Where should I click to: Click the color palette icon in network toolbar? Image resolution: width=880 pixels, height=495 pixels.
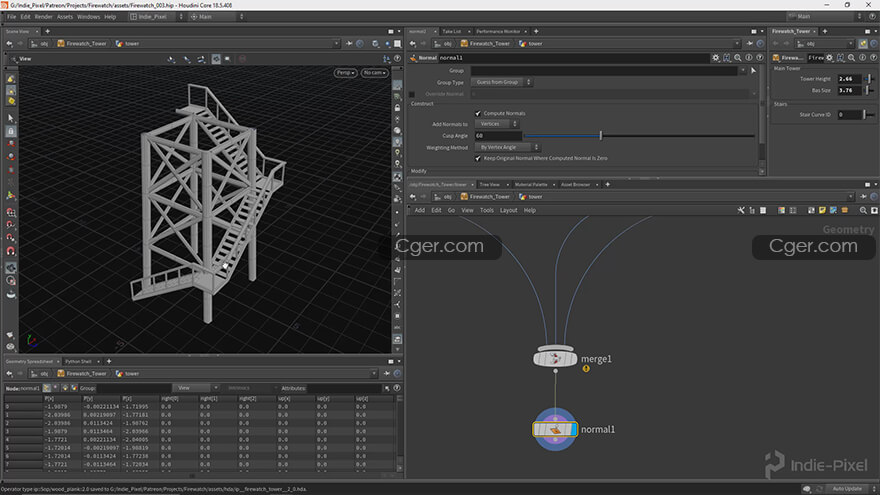click(x=781, y=210)
